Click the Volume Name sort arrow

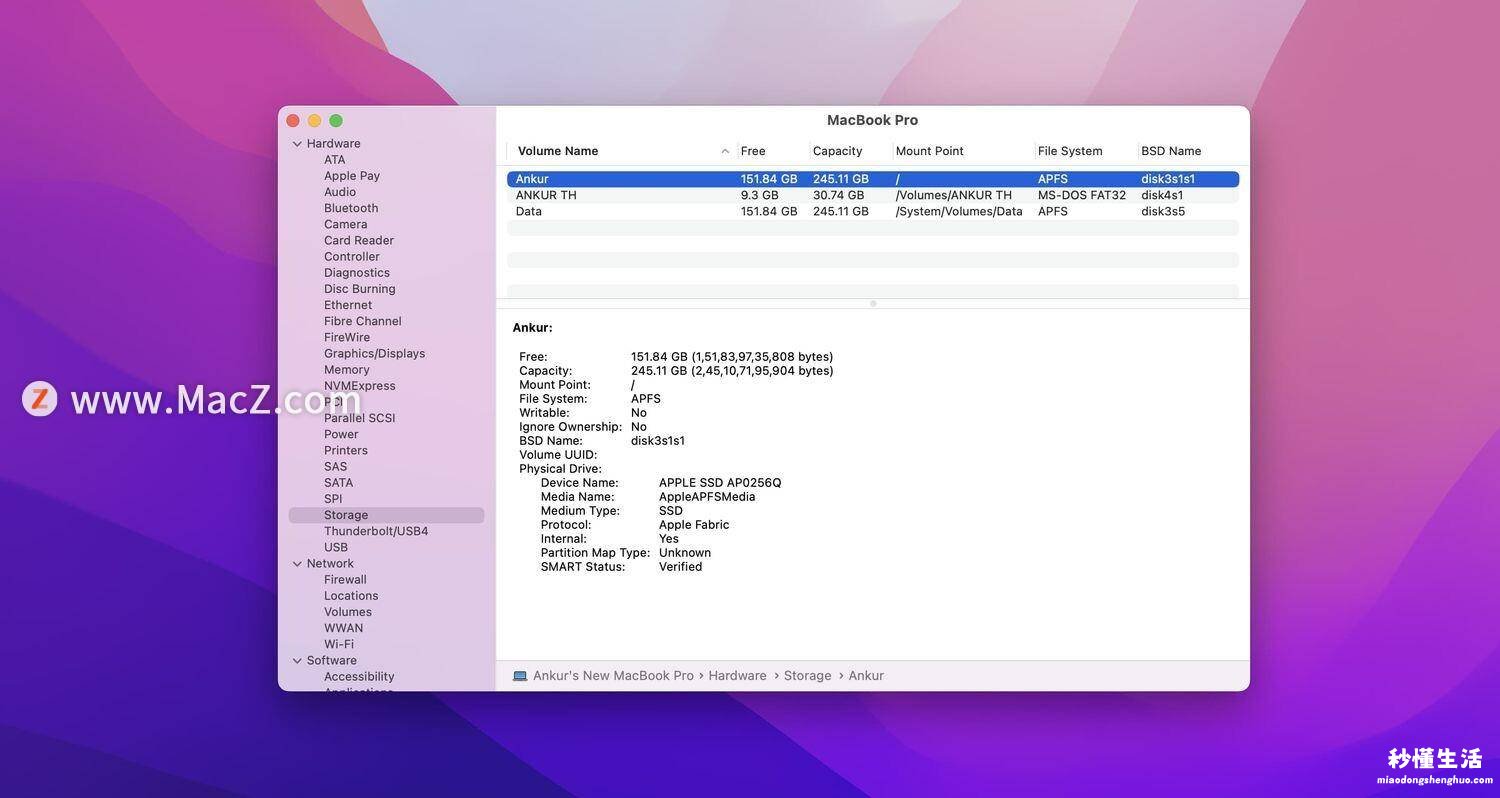point(725,151)
